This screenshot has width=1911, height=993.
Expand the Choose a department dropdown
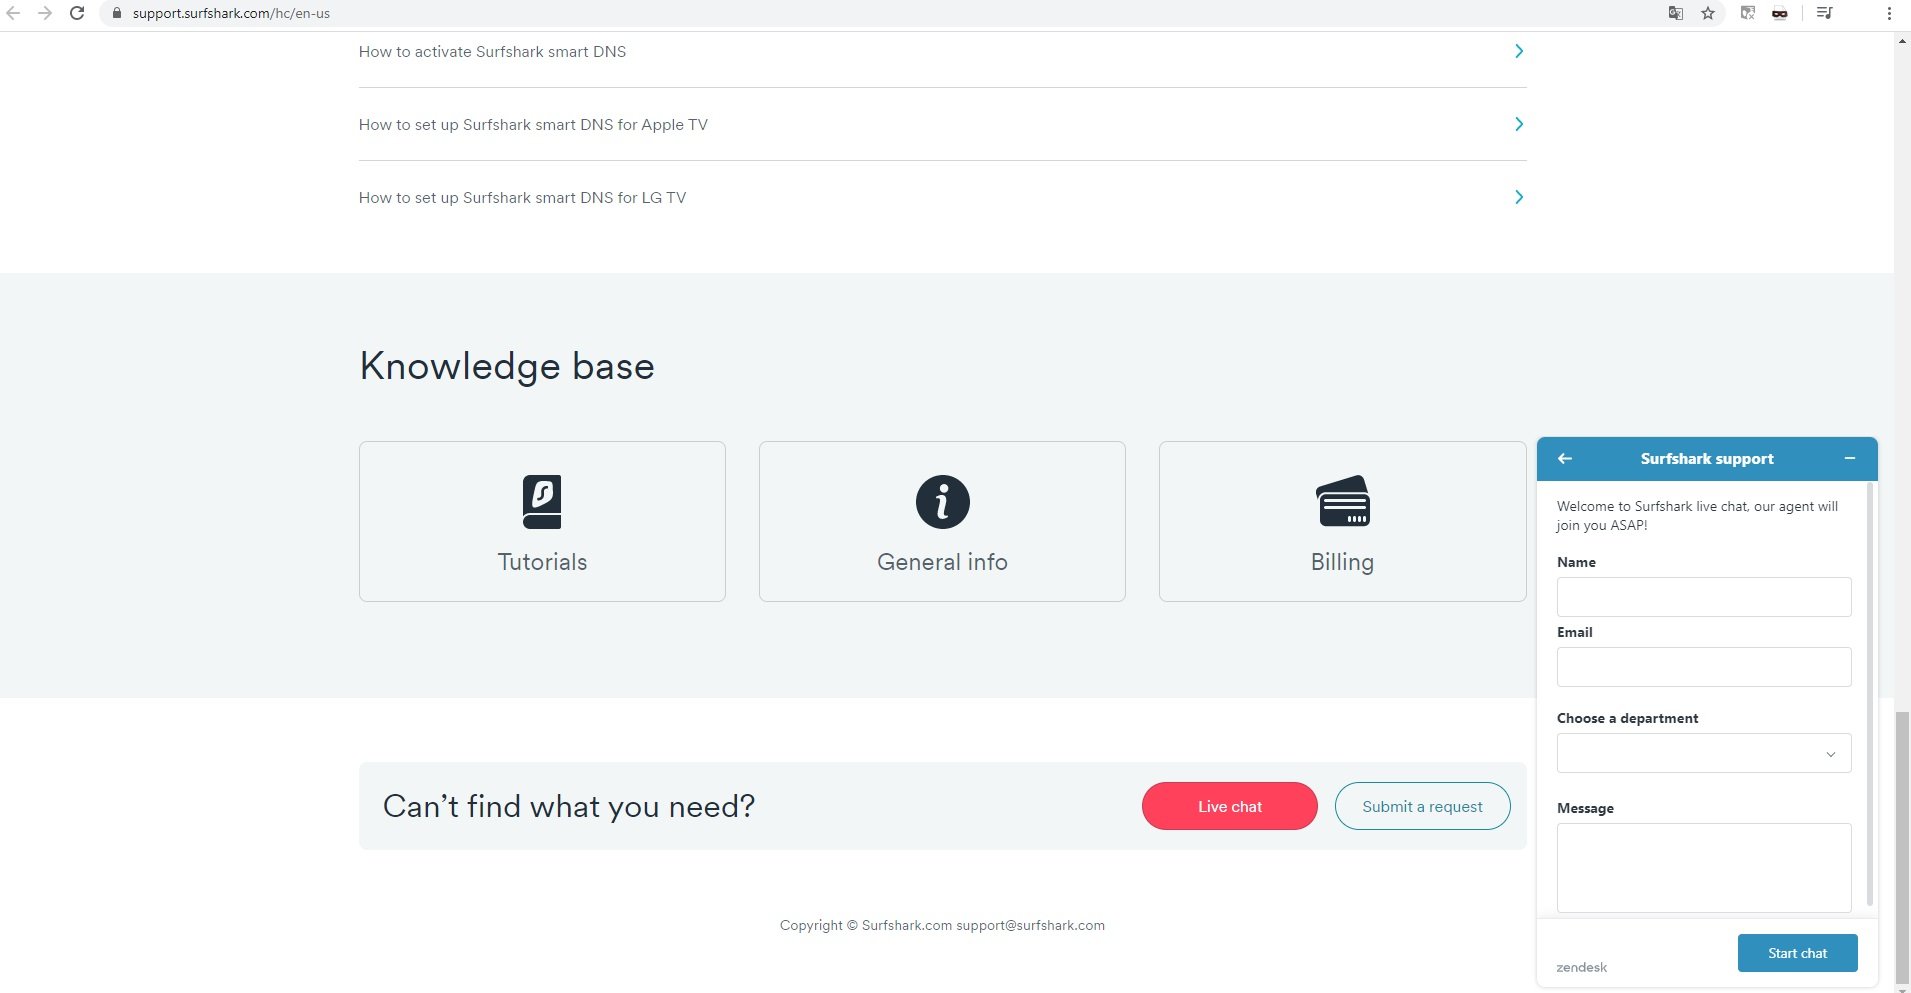(1704, 753)
